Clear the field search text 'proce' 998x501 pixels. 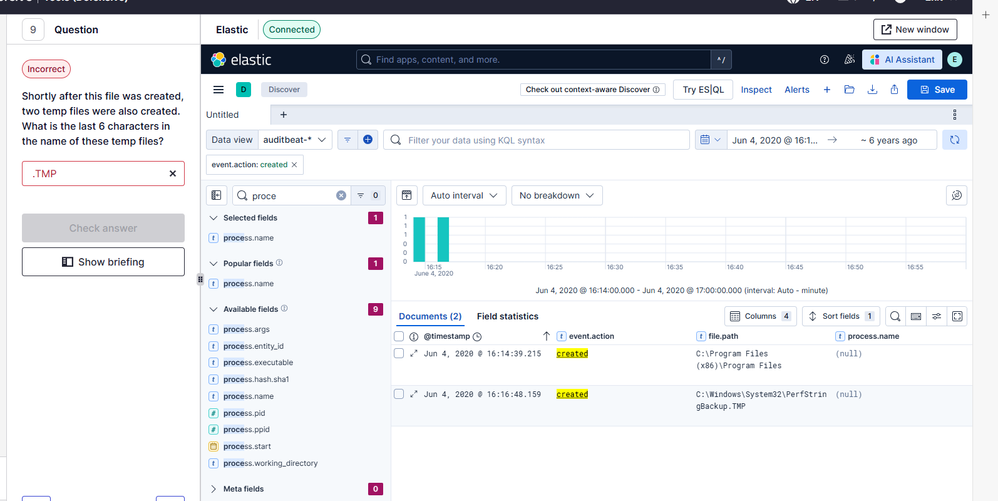pyautogui.click(x=341, y=196)
